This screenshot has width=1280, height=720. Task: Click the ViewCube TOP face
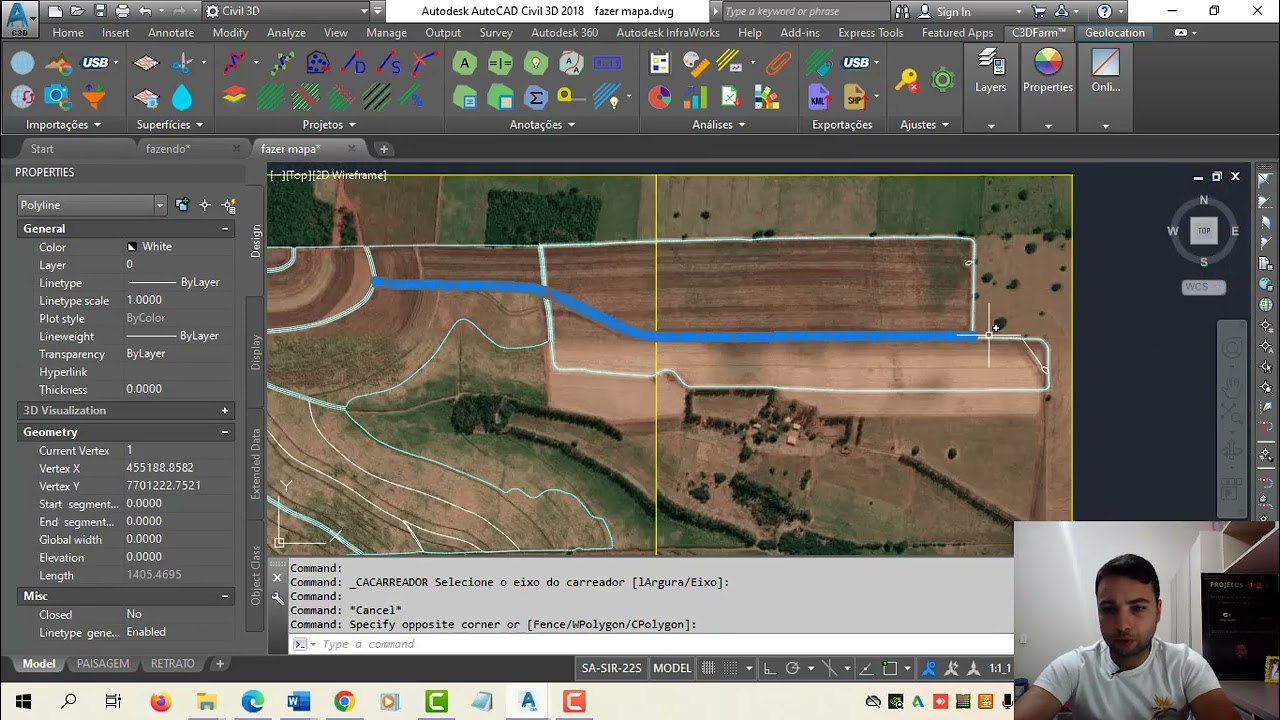[x=1204, y=231]
